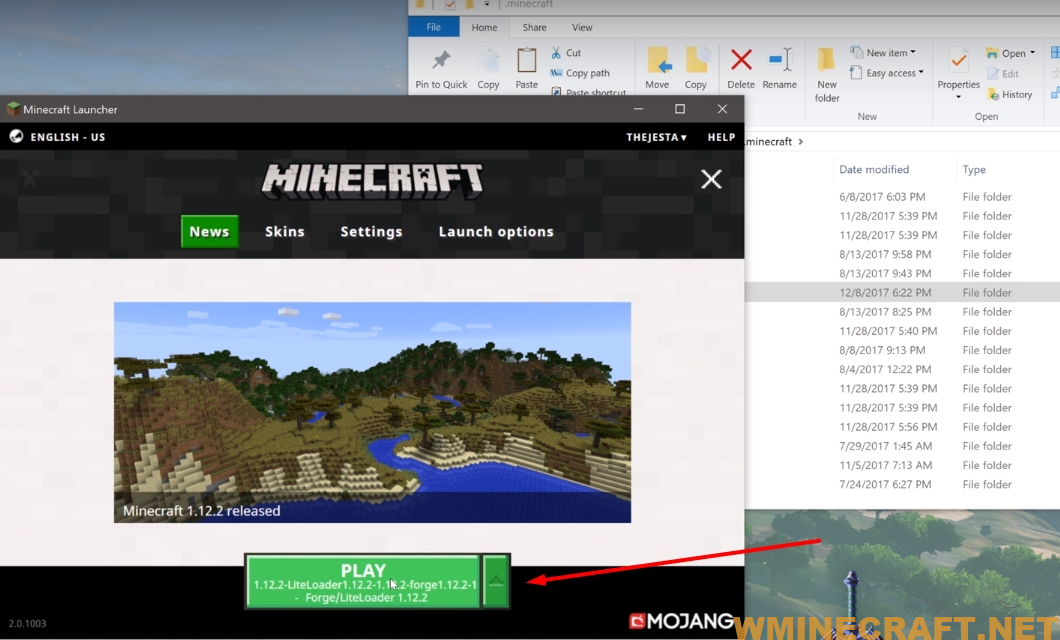1060x640 pixels.
Task: Select the row dated 6/8/2017 6:03 PM
Action: [902, 197]
